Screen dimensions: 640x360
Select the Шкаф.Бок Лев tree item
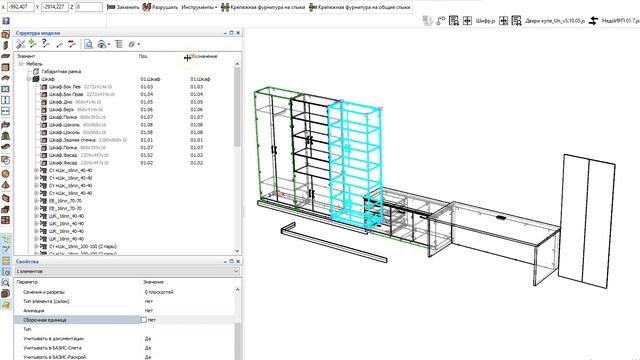65,87
